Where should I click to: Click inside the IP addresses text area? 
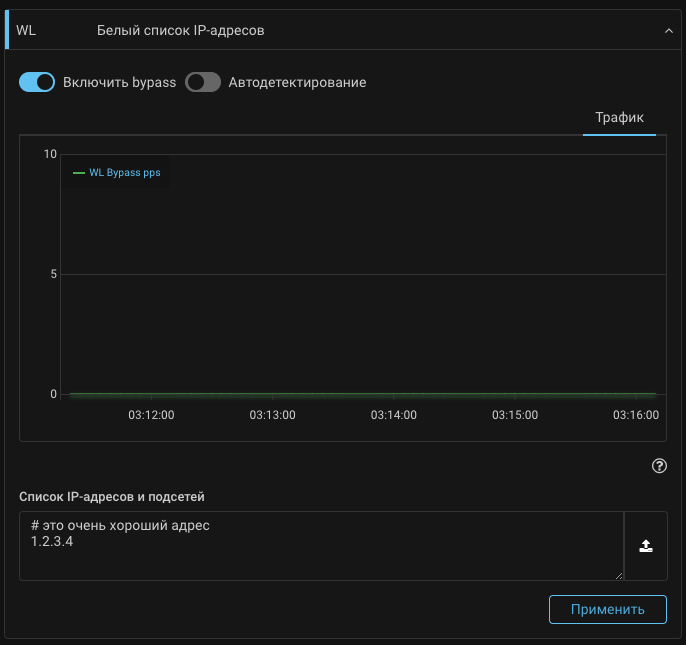coord(320,560)
